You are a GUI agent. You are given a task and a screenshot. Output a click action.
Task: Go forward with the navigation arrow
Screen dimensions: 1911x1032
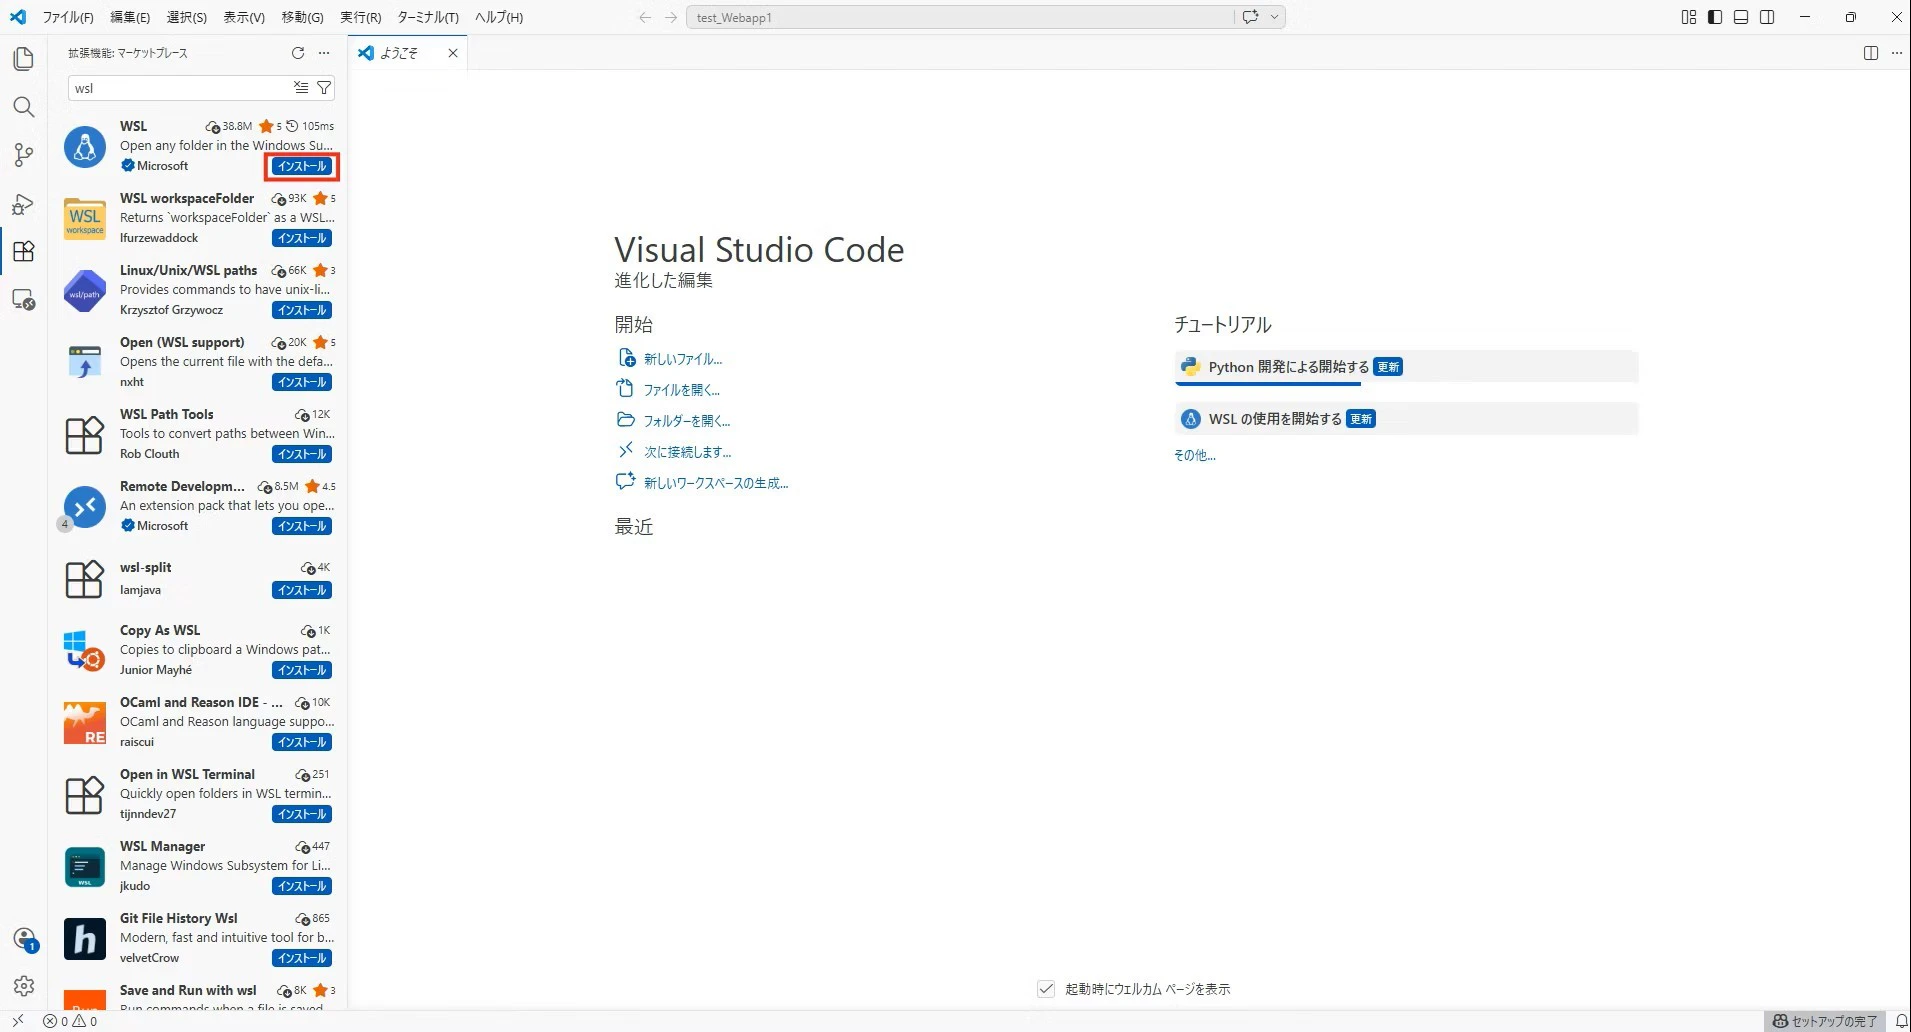[671, 17]
